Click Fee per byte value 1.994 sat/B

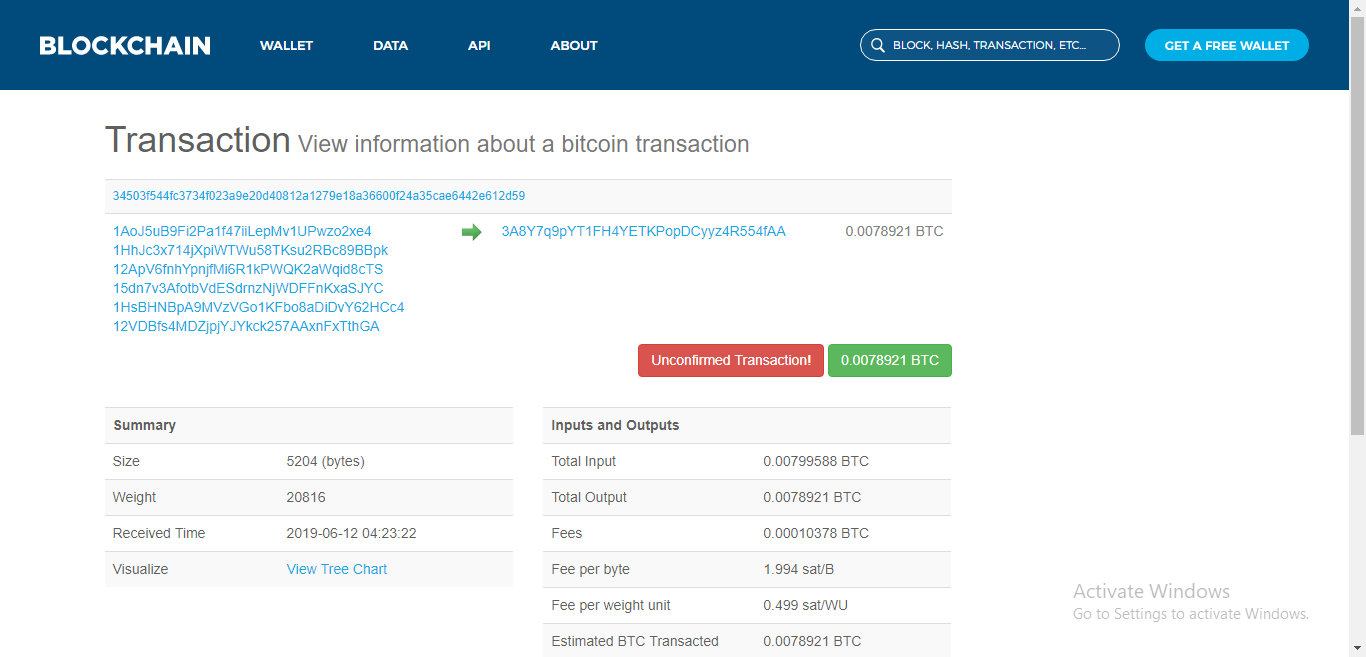click(799, 569)
